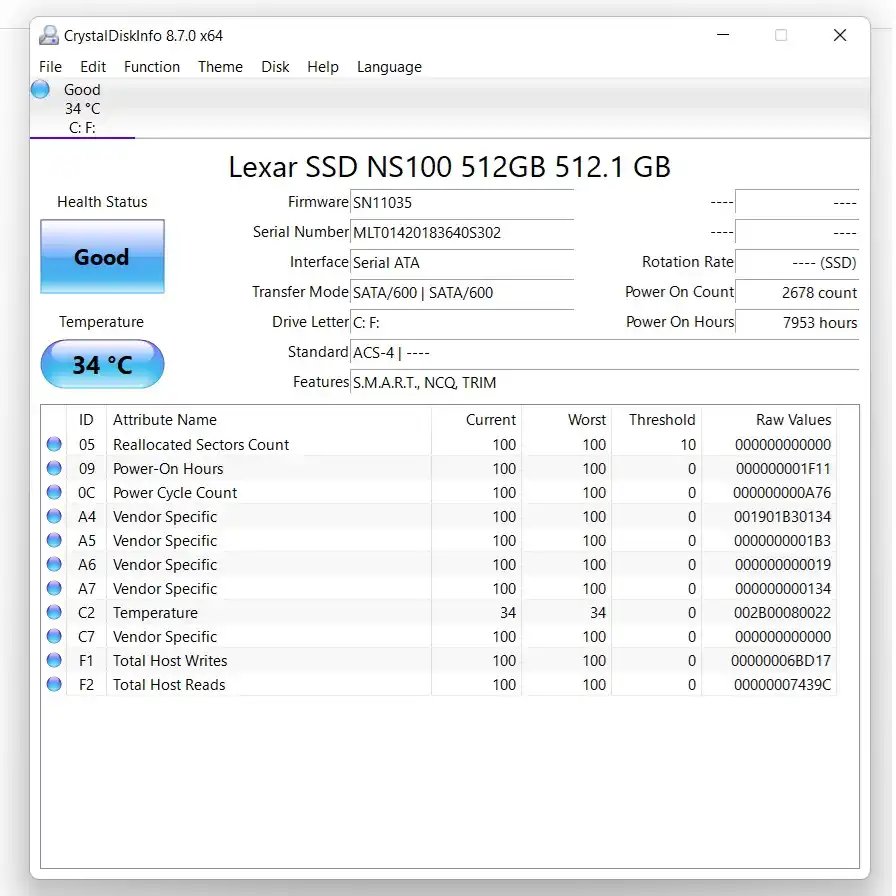
Task: Click status orb in the C7 row
Action: [x=54, y=636]
